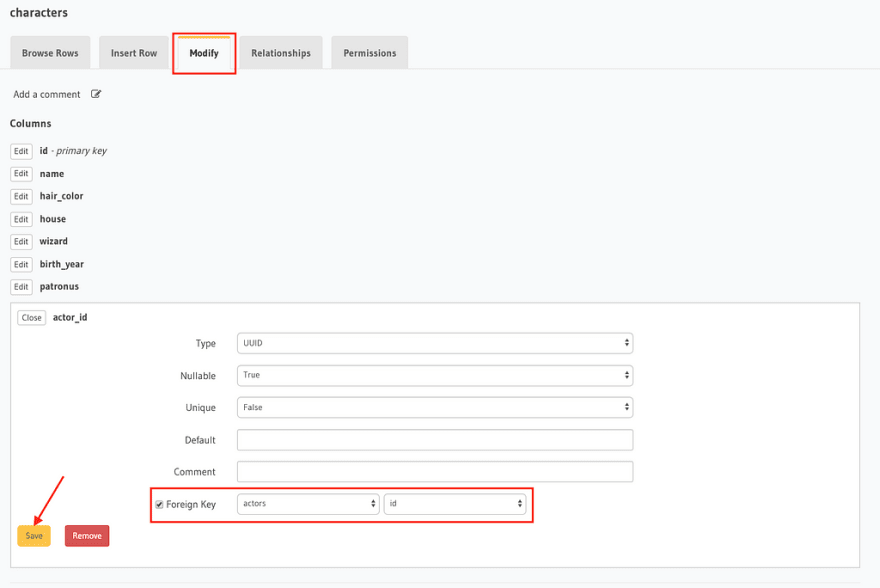Close the actor_id column editor
Viewport: 880px width, 588px height.
click(x=31, y=318)
